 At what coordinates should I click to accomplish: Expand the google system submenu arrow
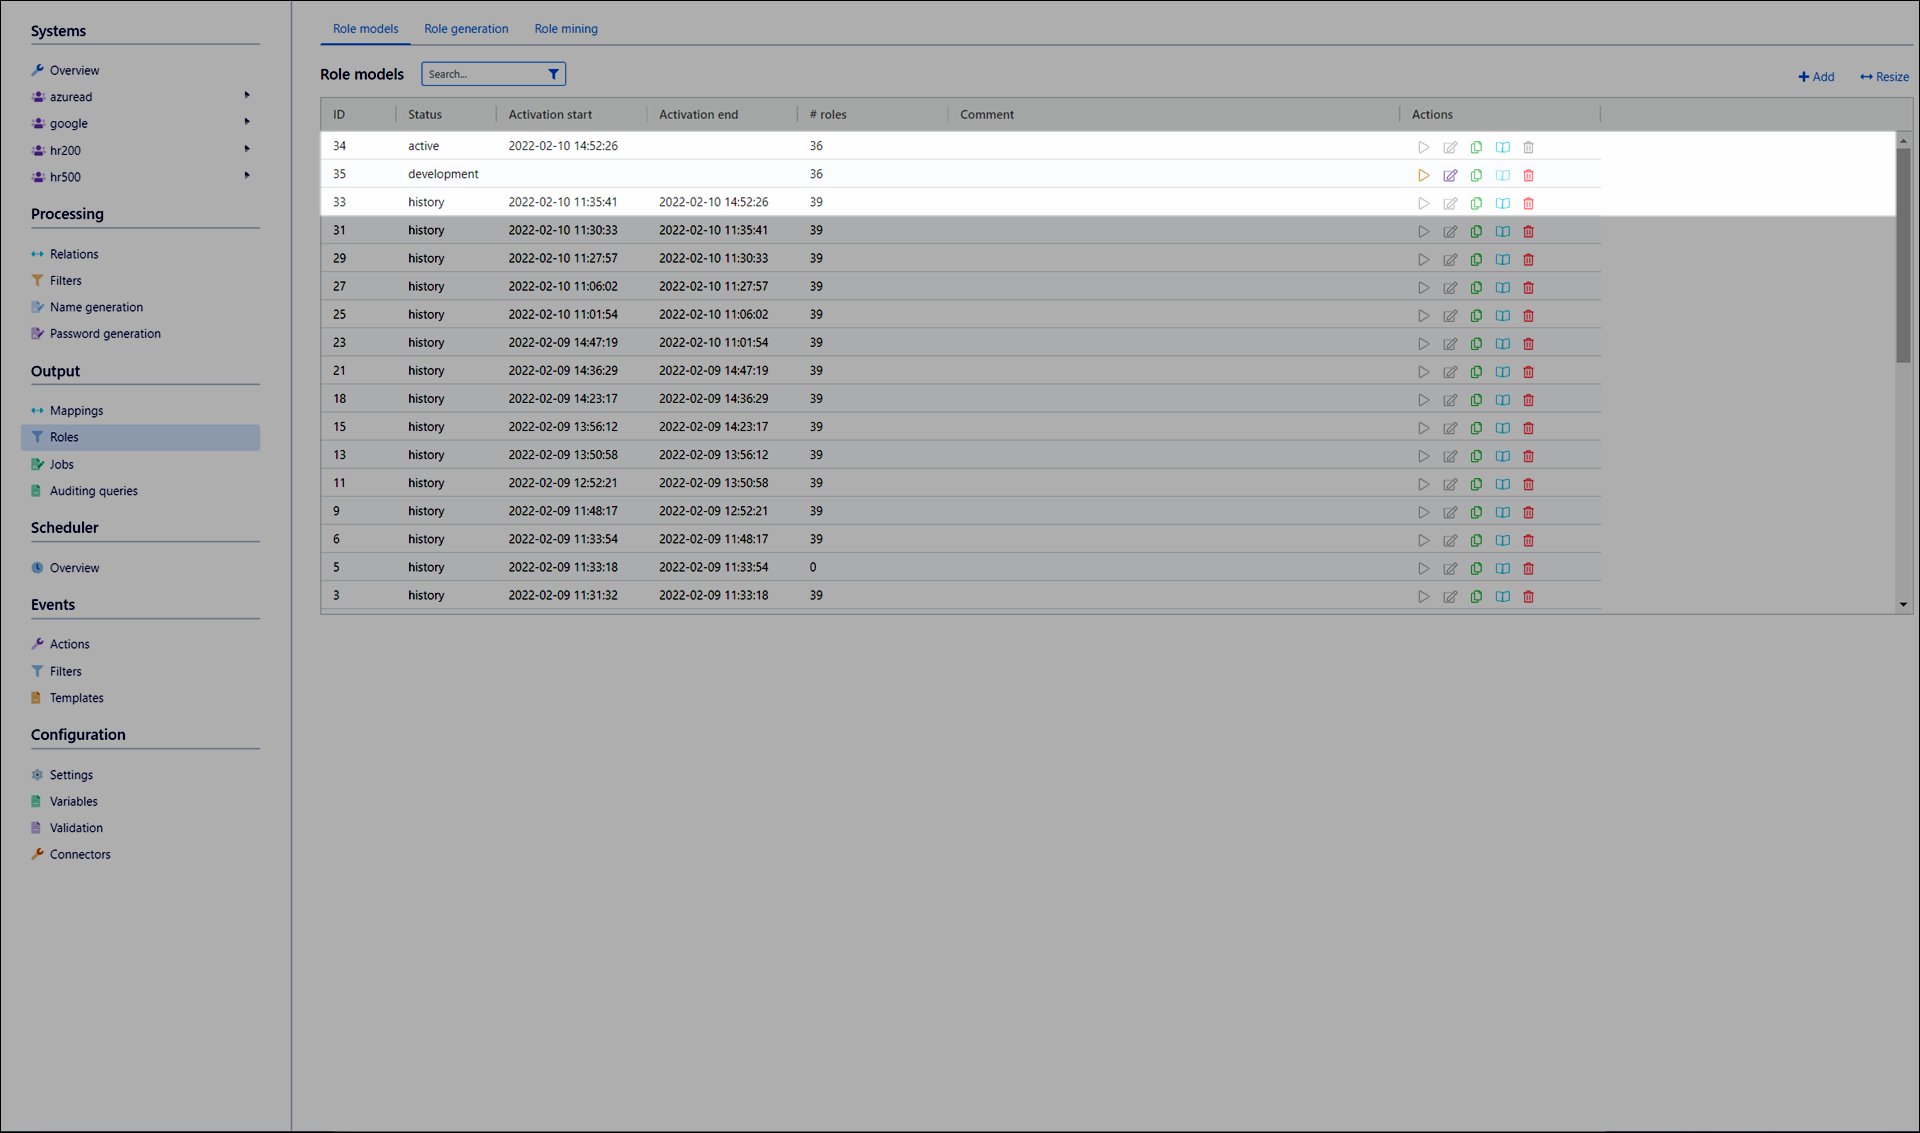tap(247, 122)
